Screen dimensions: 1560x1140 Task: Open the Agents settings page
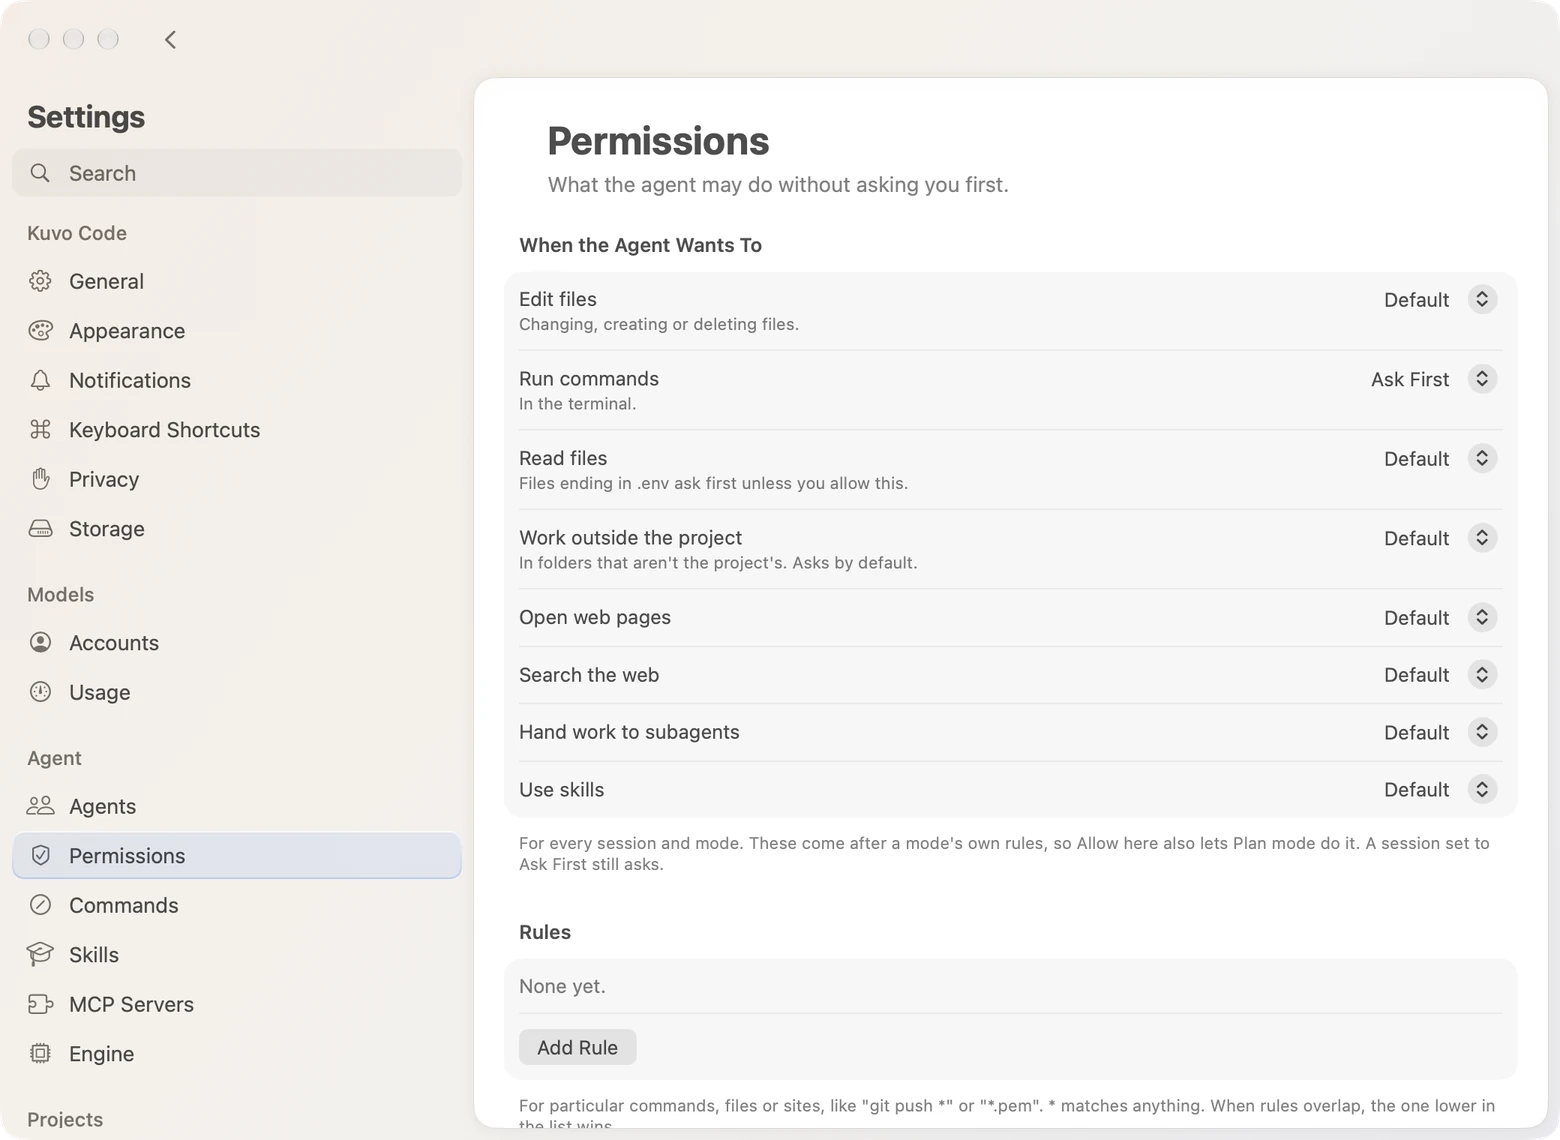pos(237,806)
